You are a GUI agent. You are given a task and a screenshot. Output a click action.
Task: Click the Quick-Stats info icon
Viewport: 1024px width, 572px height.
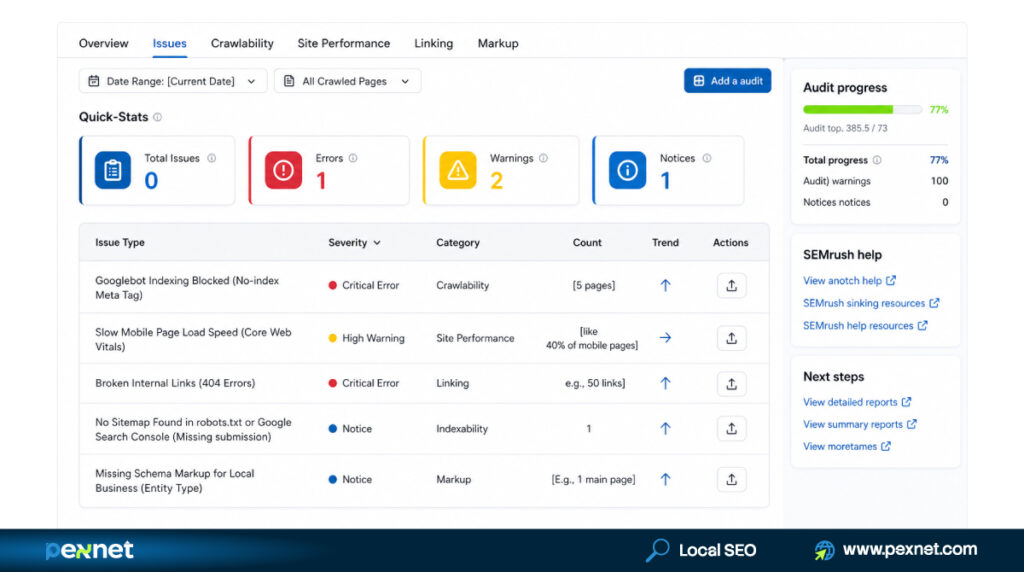157,118
